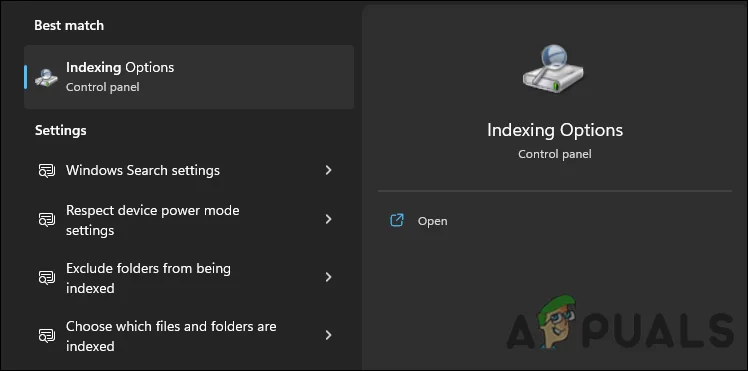The width and height of the screenshot is (748, 371).
Task: Open Windows Search settings result
Action: click(x=189, y=170)
